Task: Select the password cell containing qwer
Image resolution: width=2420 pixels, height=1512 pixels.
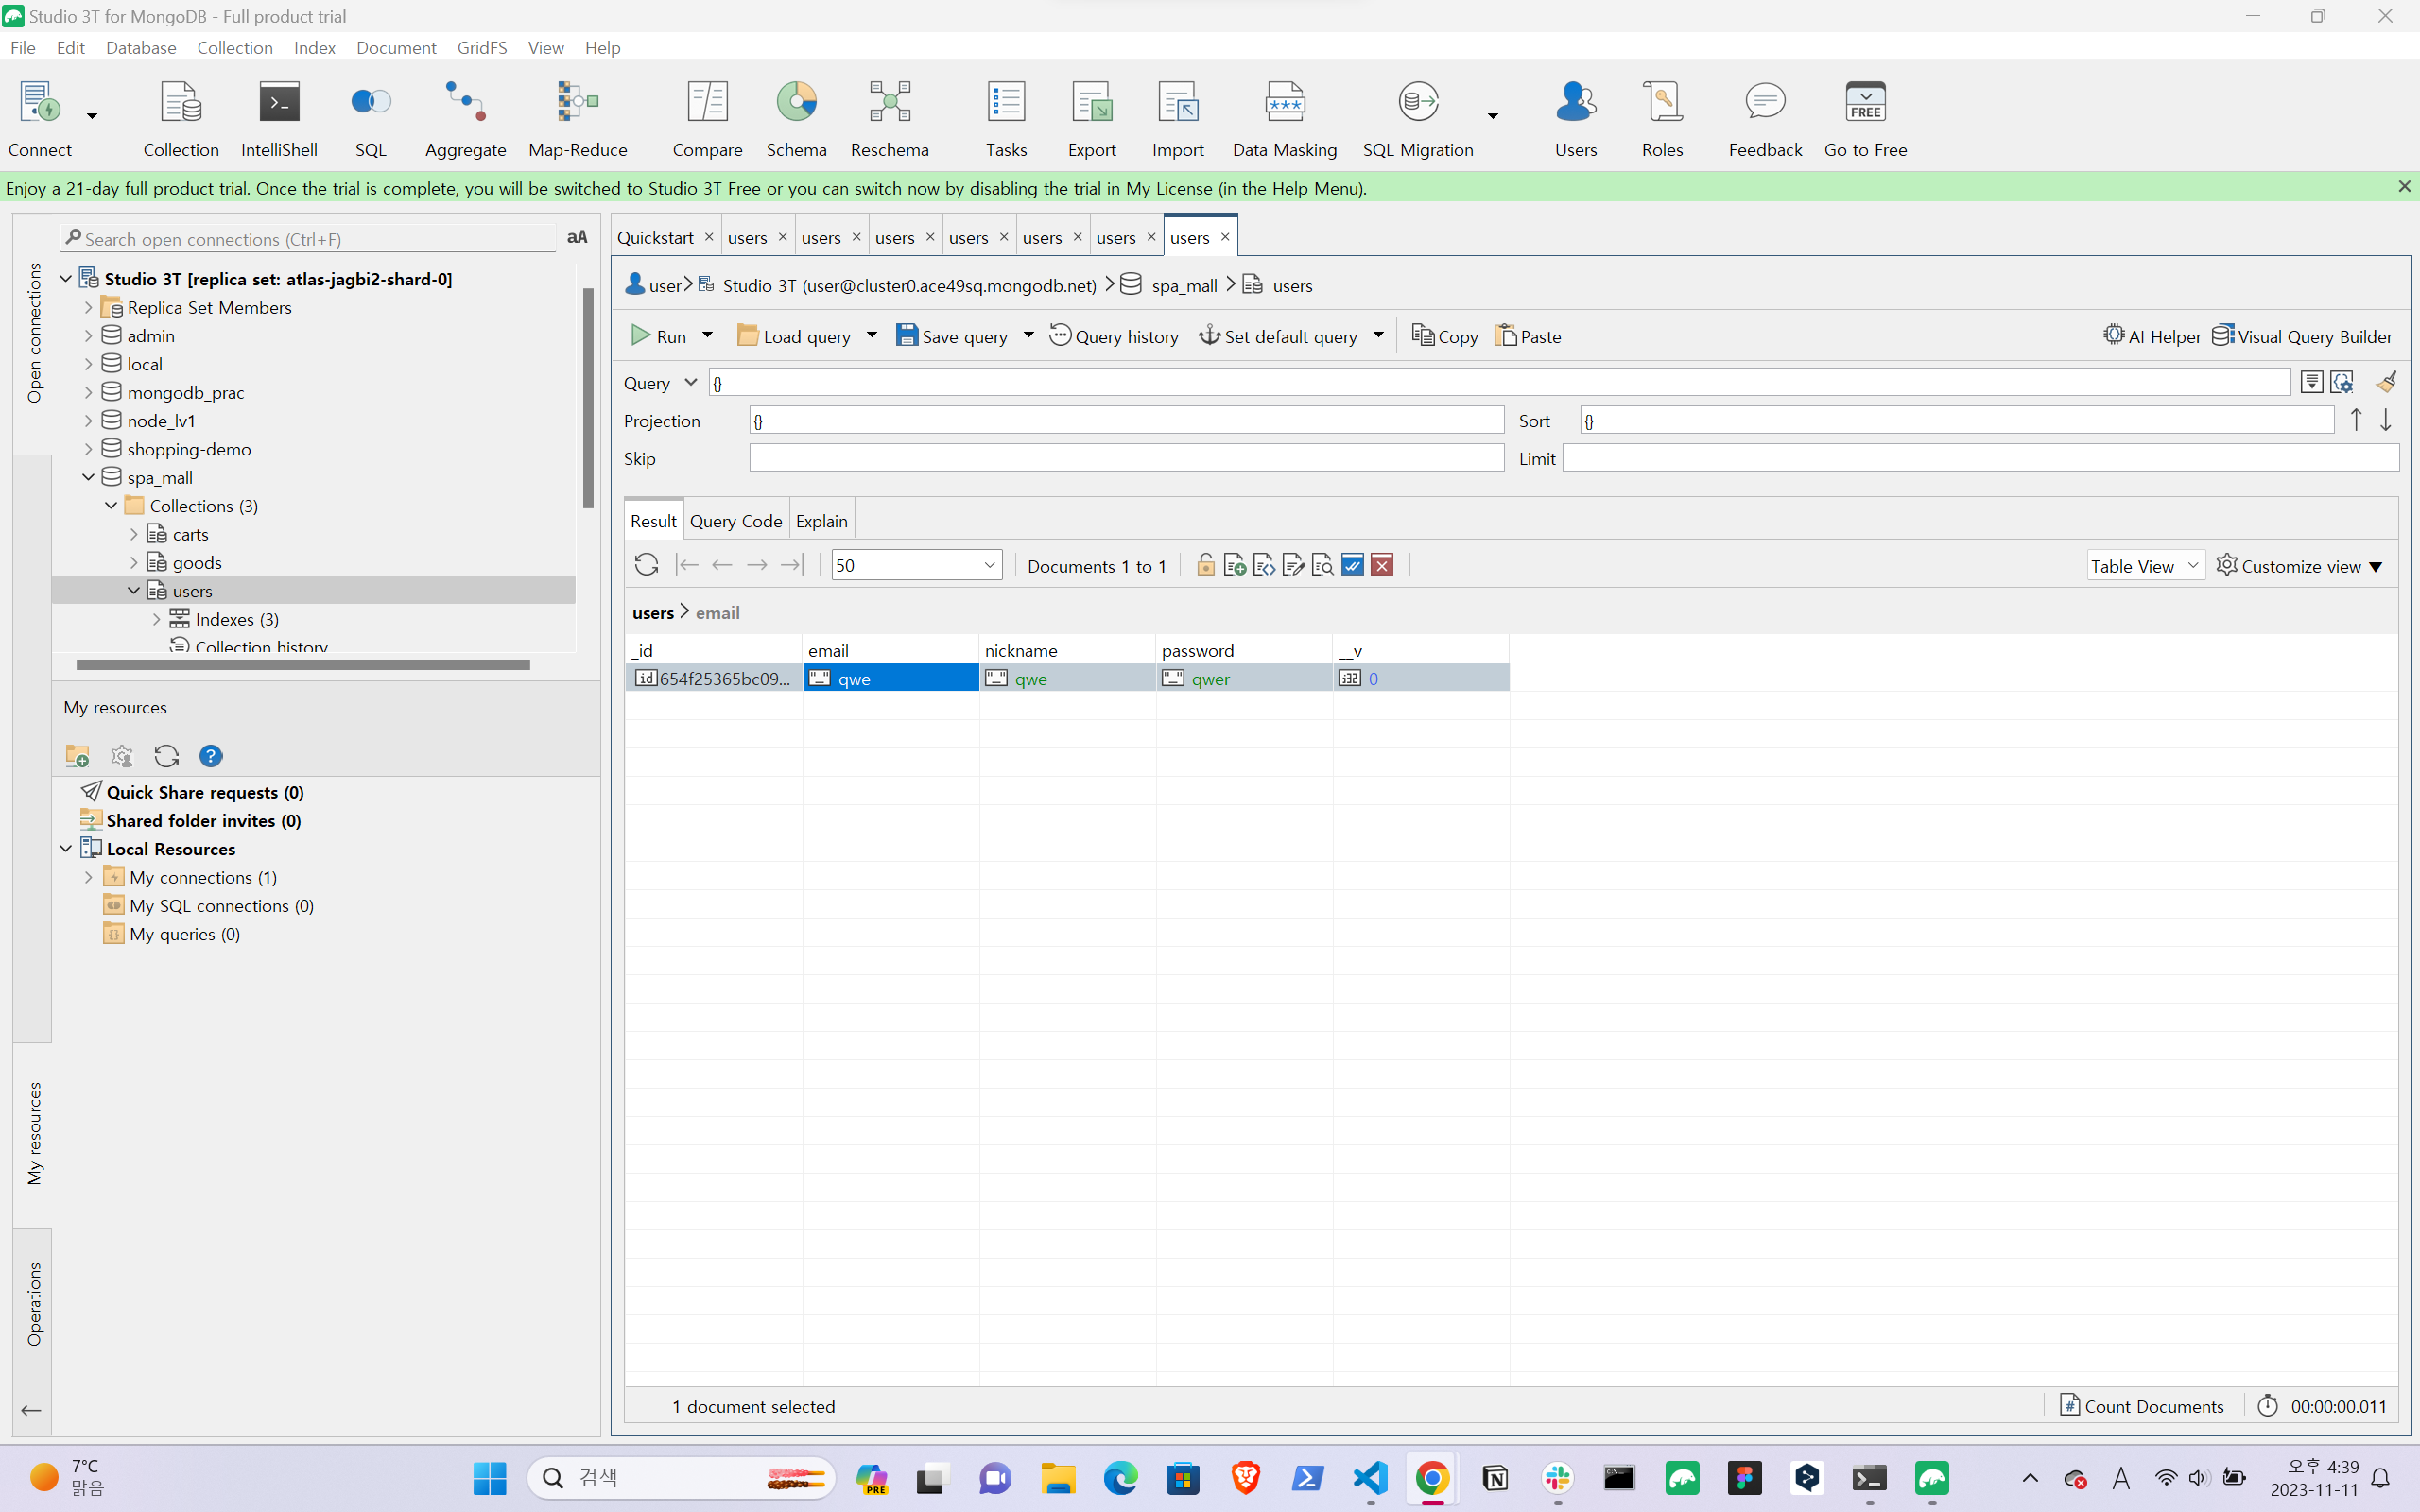Action: [1244, 678]
